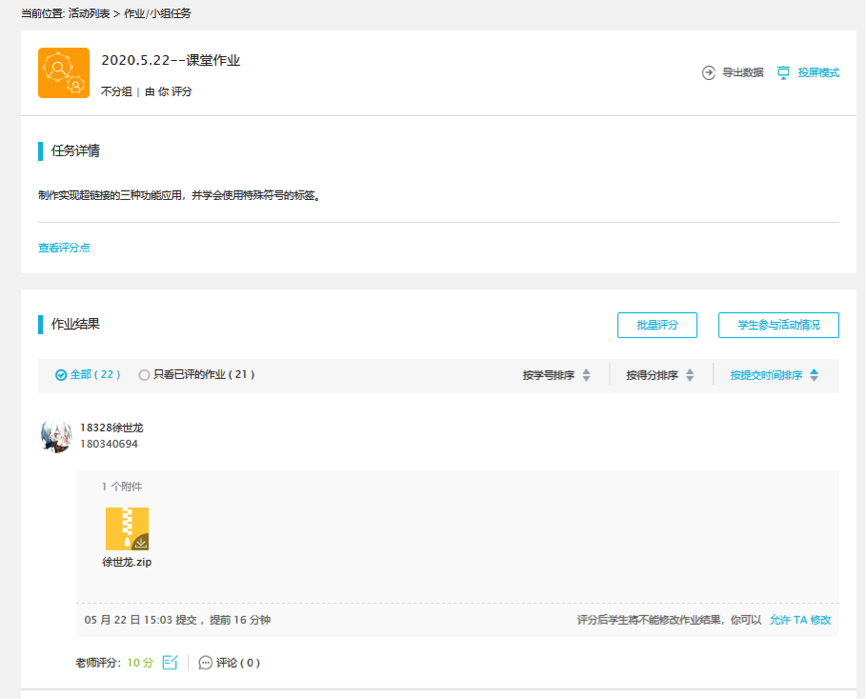Click 学生参与活动情况 button

[x=778, y=325]
